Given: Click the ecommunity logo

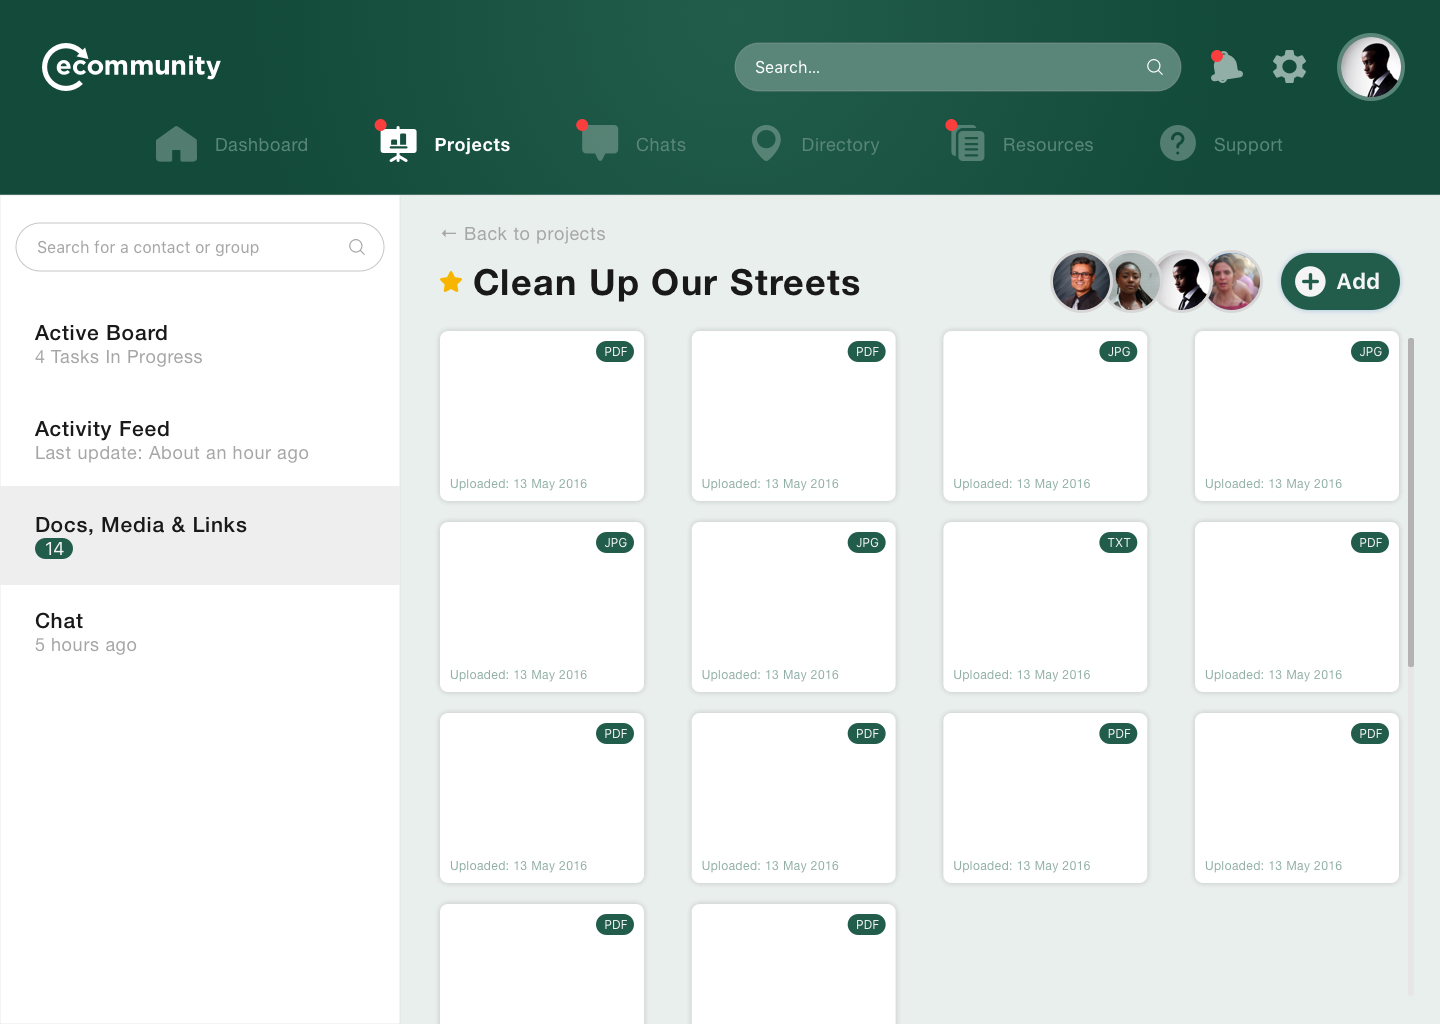Looking at the screenshot, I should click(131, 67).
